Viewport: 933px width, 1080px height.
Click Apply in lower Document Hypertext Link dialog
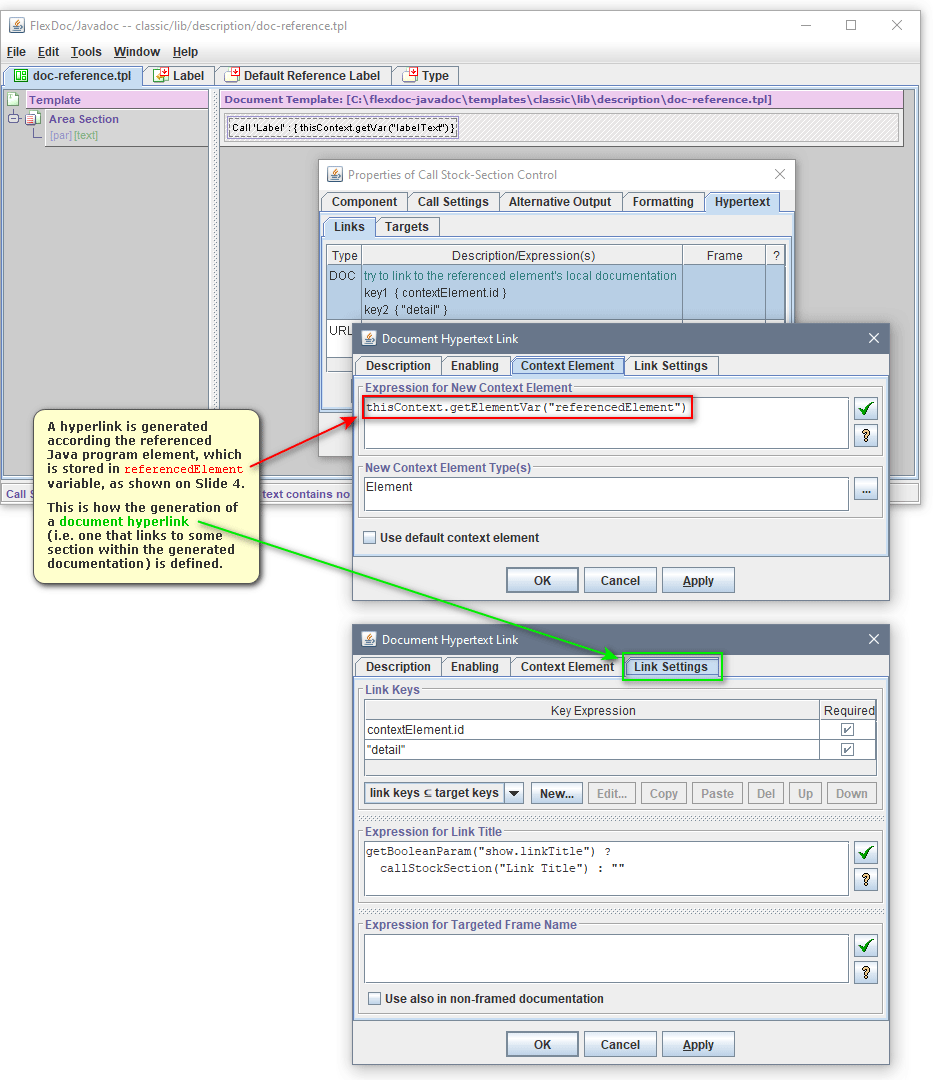click(x=698, y=1044)
